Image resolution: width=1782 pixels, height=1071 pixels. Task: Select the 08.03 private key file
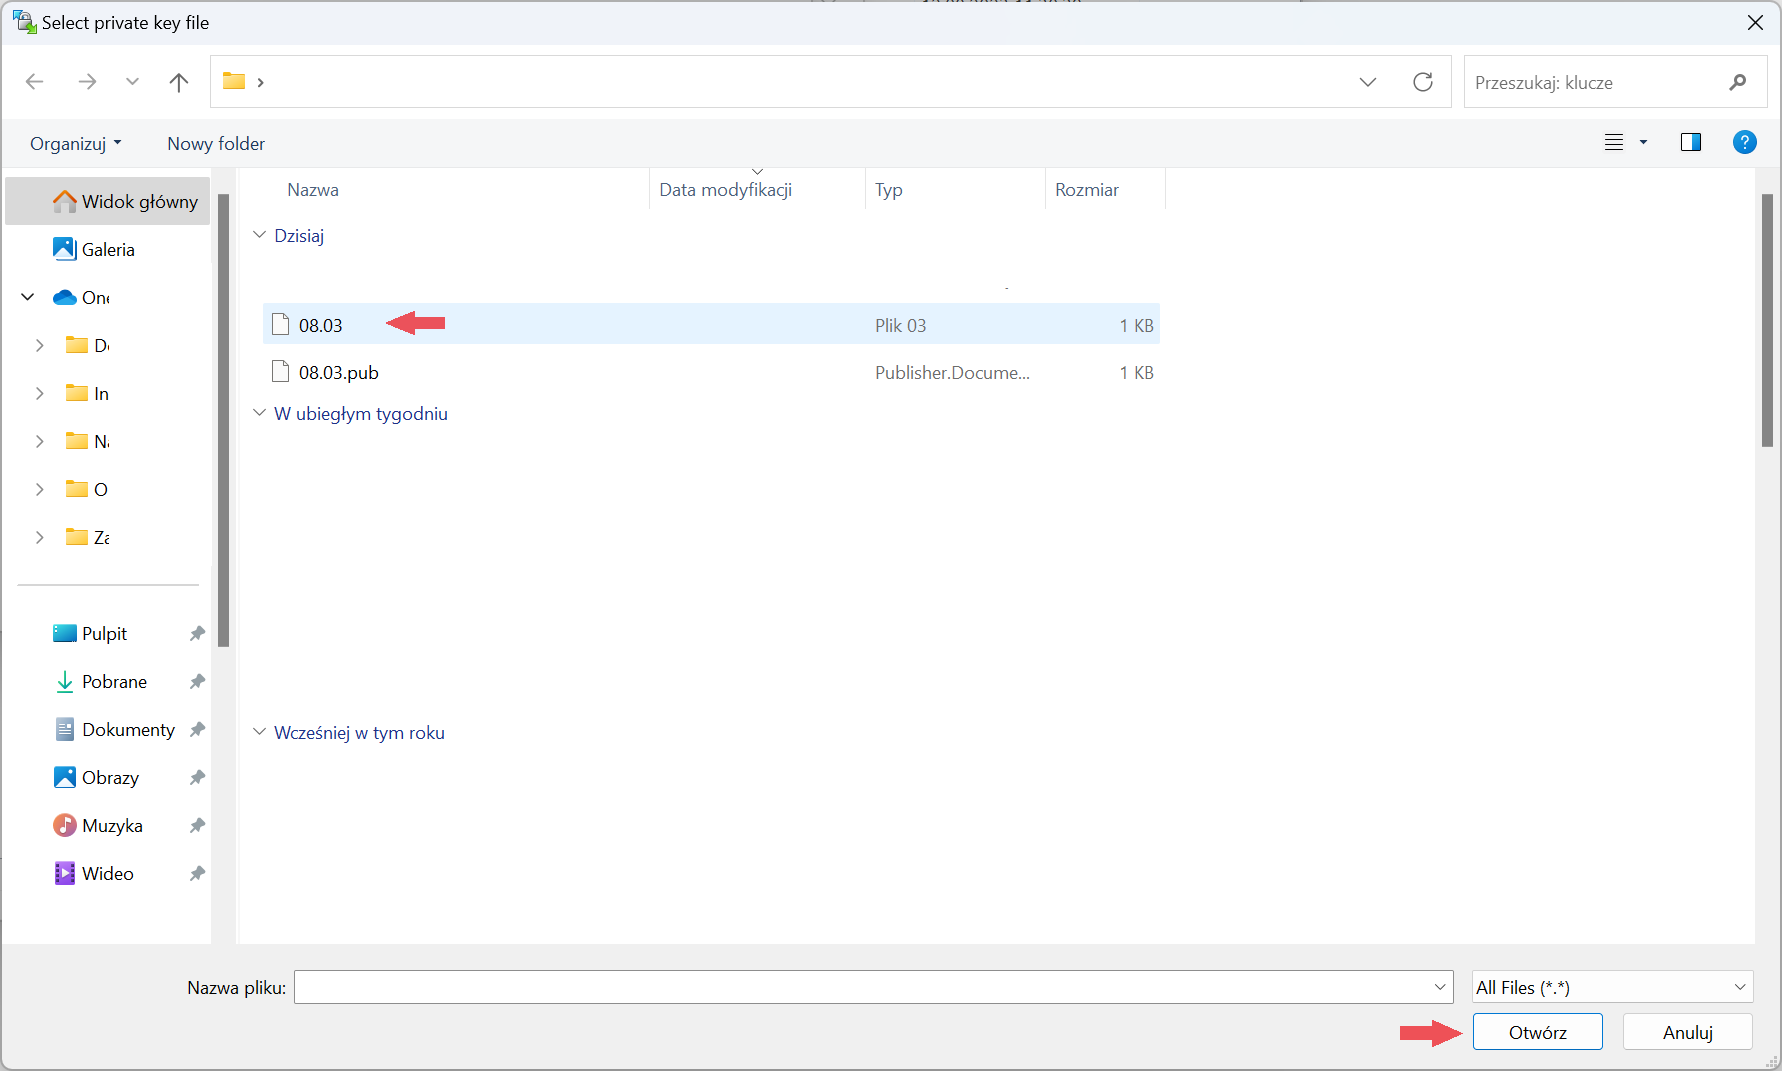321,325
